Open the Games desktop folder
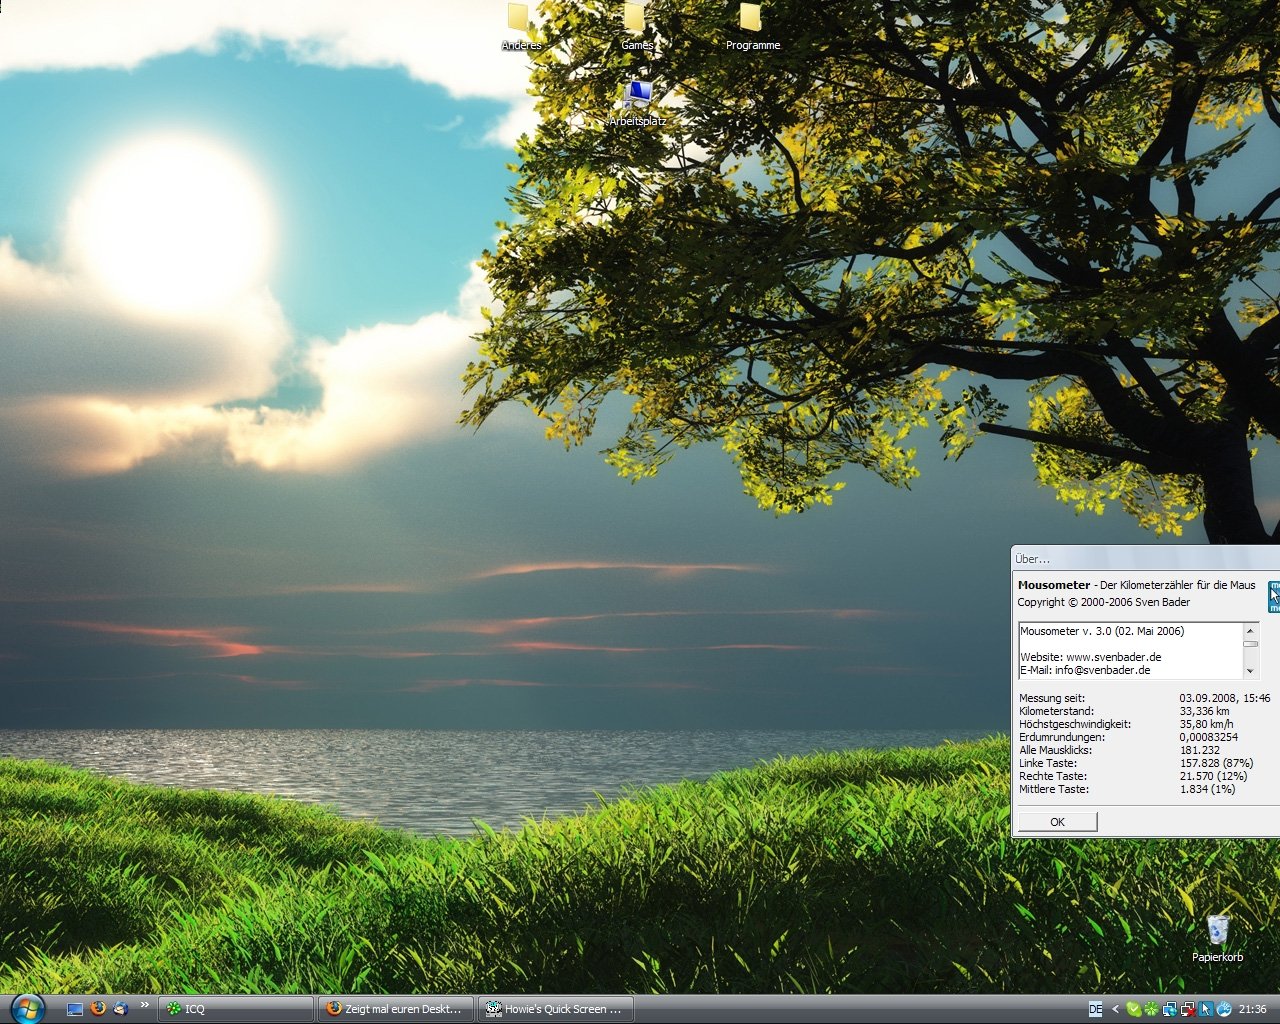 (x=636, y=27)
